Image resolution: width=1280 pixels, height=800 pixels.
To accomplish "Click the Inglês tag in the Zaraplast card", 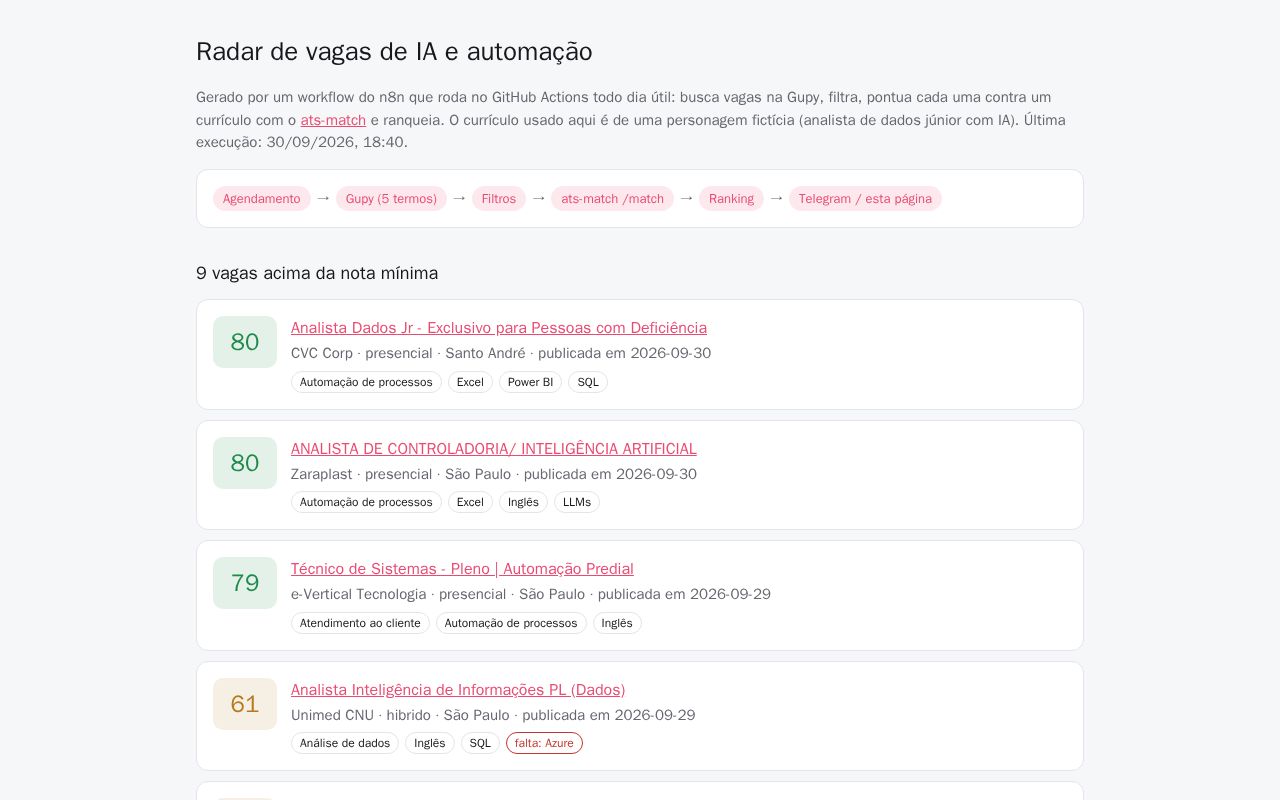I will click(x=523, y=502).
